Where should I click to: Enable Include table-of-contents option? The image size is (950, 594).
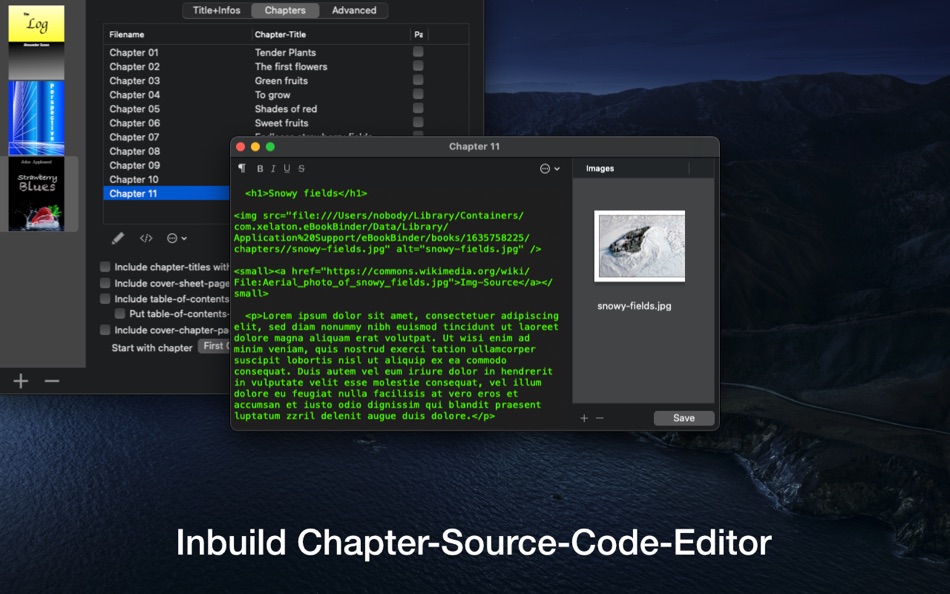105,299
